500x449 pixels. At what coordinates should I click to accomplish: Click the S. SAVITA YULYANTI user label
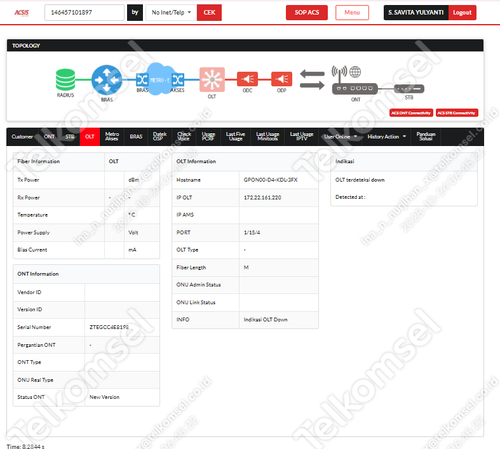[x=416, y=13]
